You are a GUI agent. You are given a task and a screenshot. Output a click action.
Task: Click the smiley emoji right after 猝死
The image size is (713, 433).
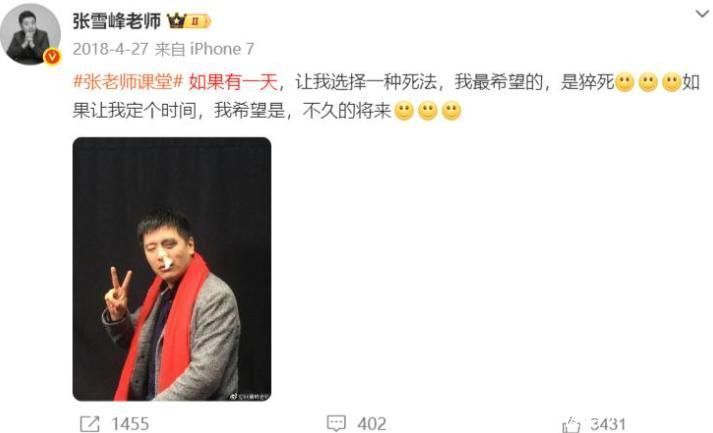pos(625,83)
